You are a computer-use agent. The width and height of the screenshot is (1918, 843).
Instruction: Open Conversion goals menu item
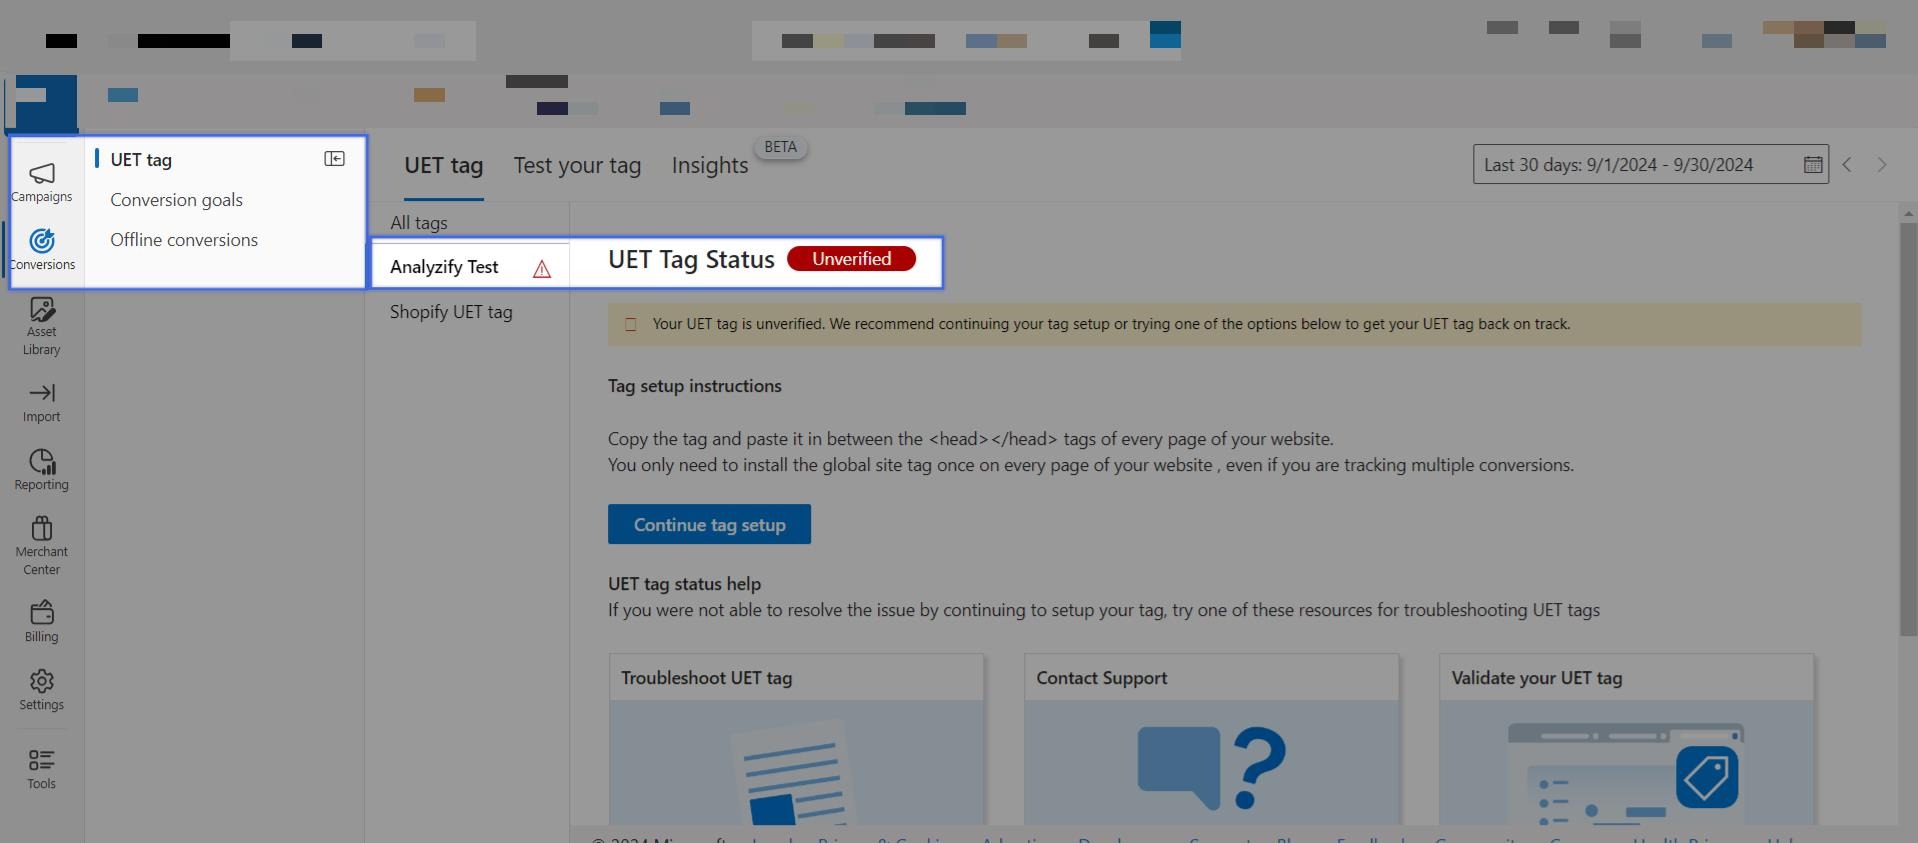pyautogui.click(x=177, y=200)
